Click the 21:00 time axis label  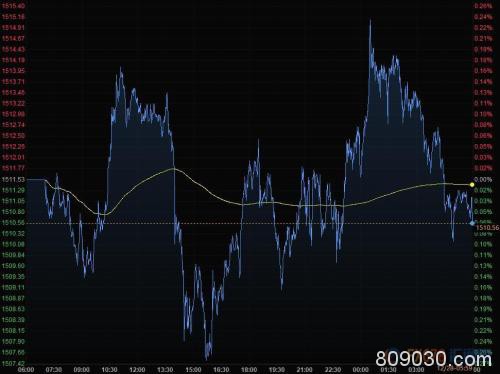(305, 370)
